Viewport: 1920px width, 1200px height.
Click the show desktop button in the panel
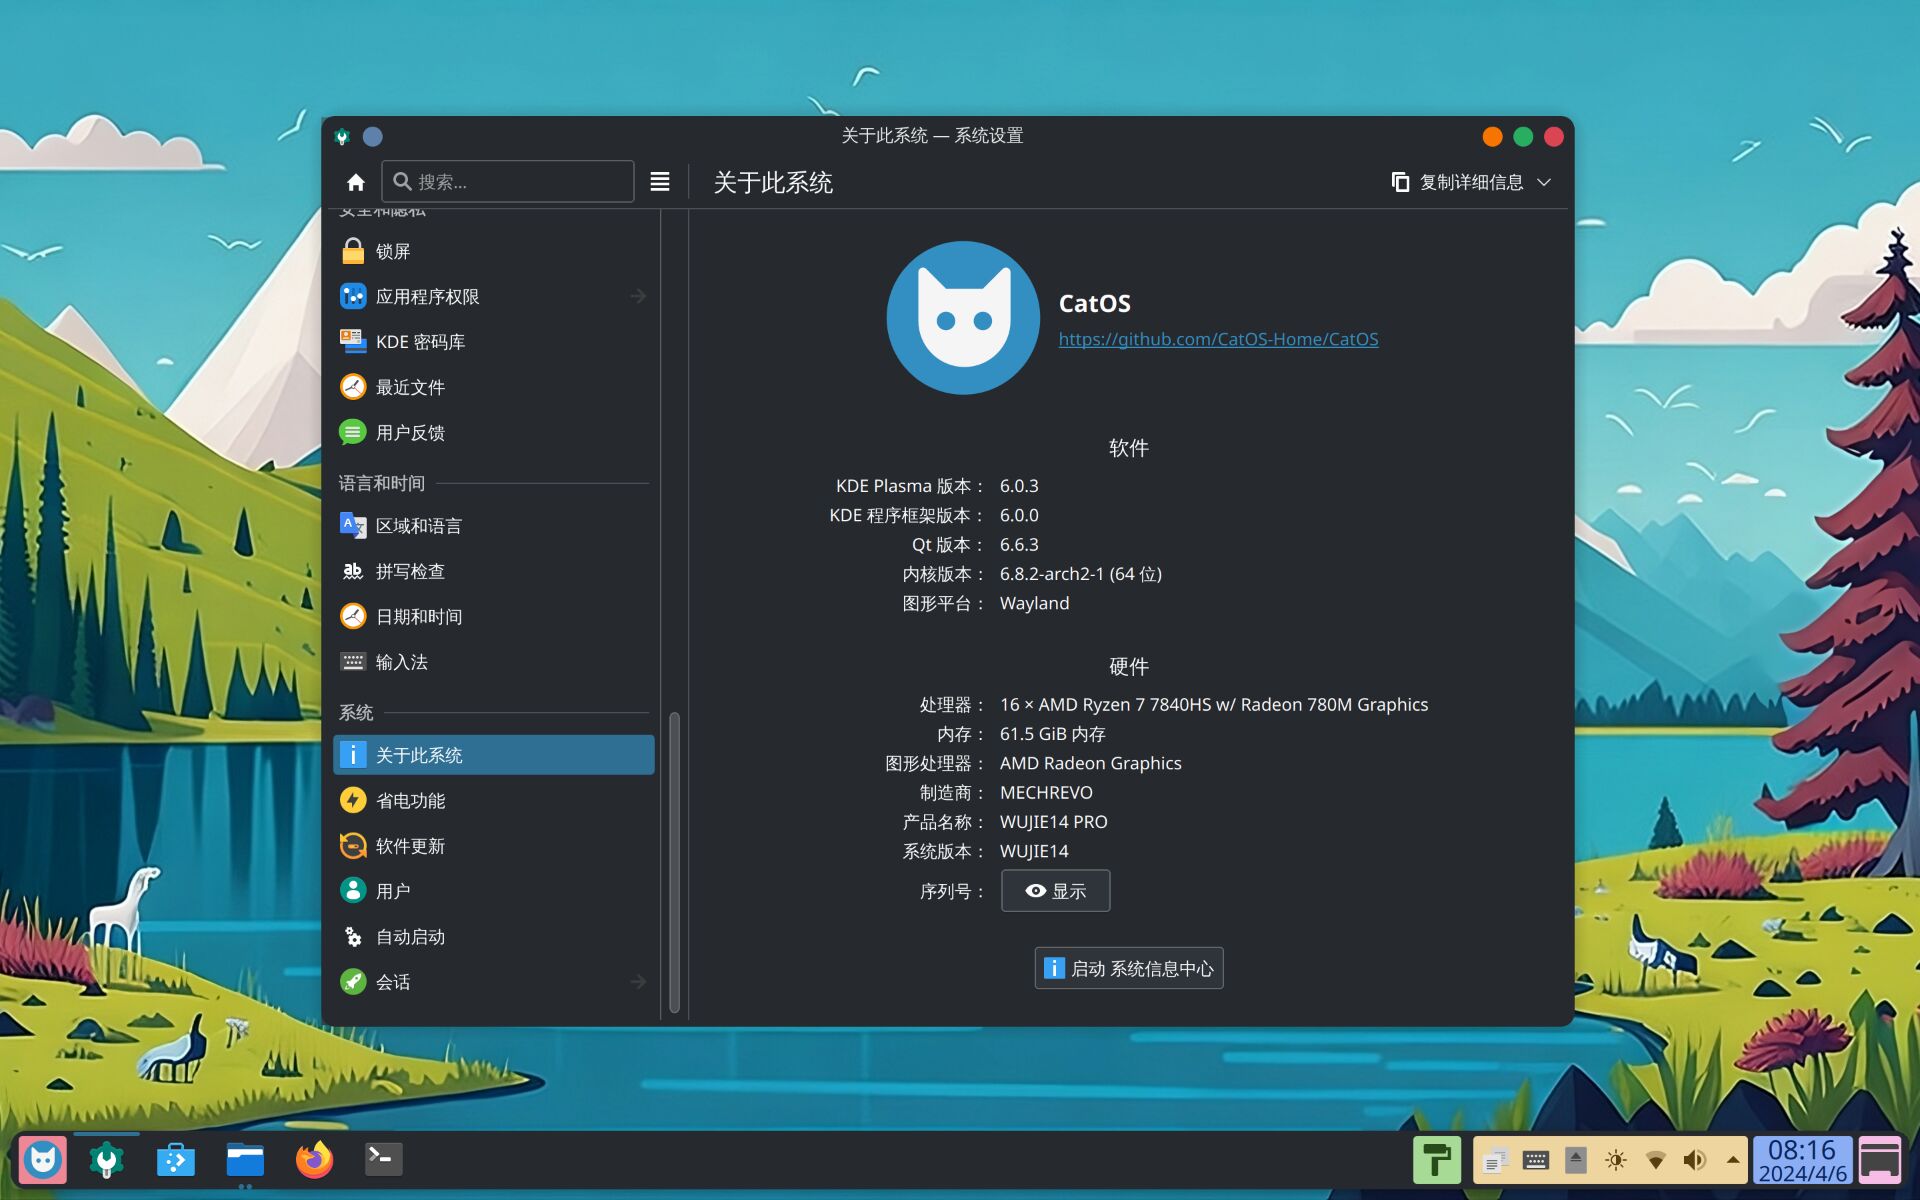coord(1880,1160)
